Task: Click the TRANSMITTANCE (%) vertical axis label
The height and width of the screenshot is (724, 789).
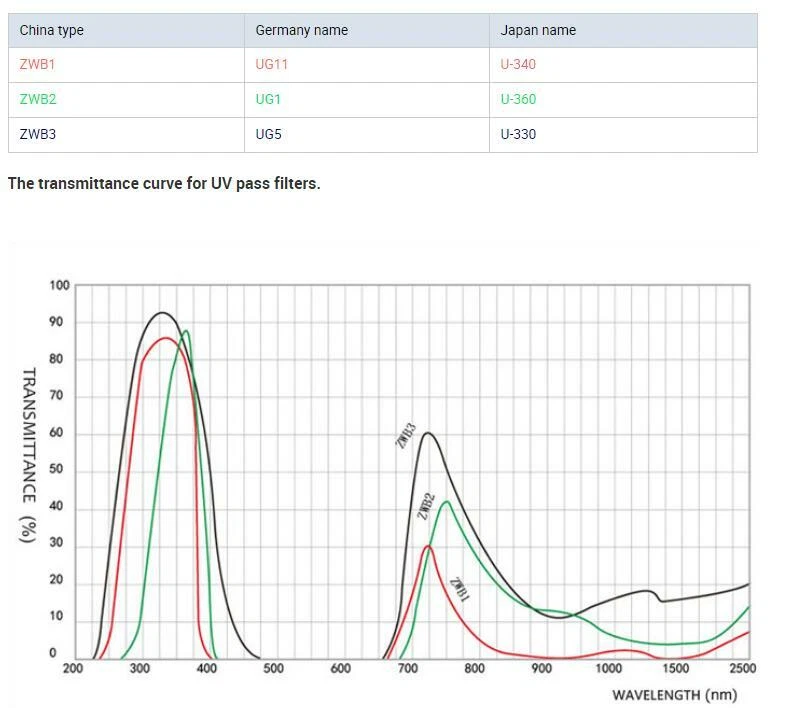Action: tap(28, 455)
